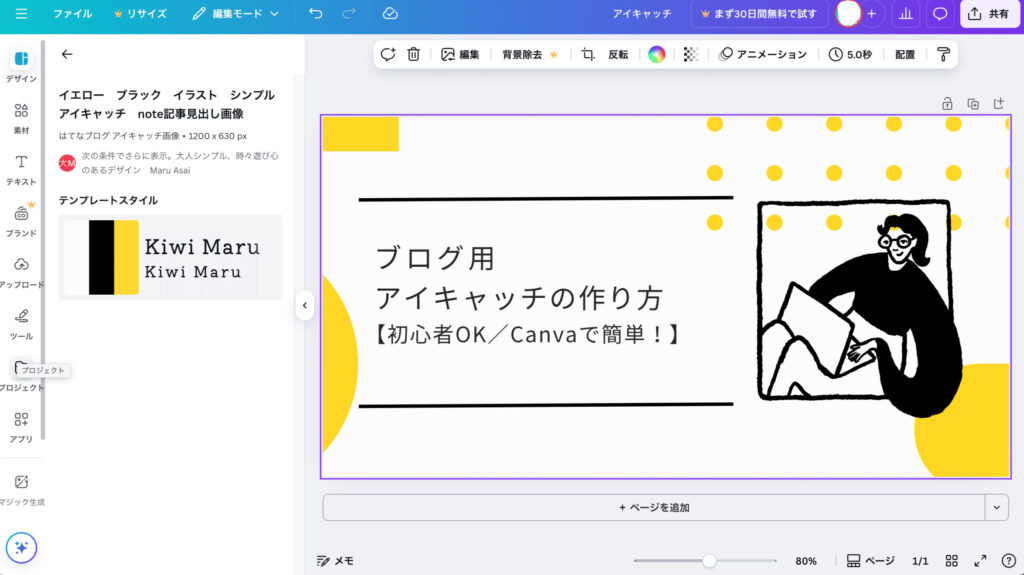The height and width of the screenshot is (575, 1024).
Task: Check cloud save status icon
Action: point(390,13)
